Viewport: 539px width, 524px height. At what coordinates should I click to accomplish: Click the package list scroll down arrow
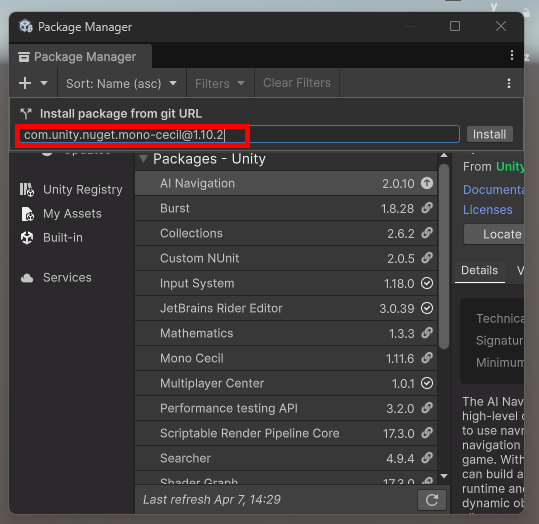444,476
